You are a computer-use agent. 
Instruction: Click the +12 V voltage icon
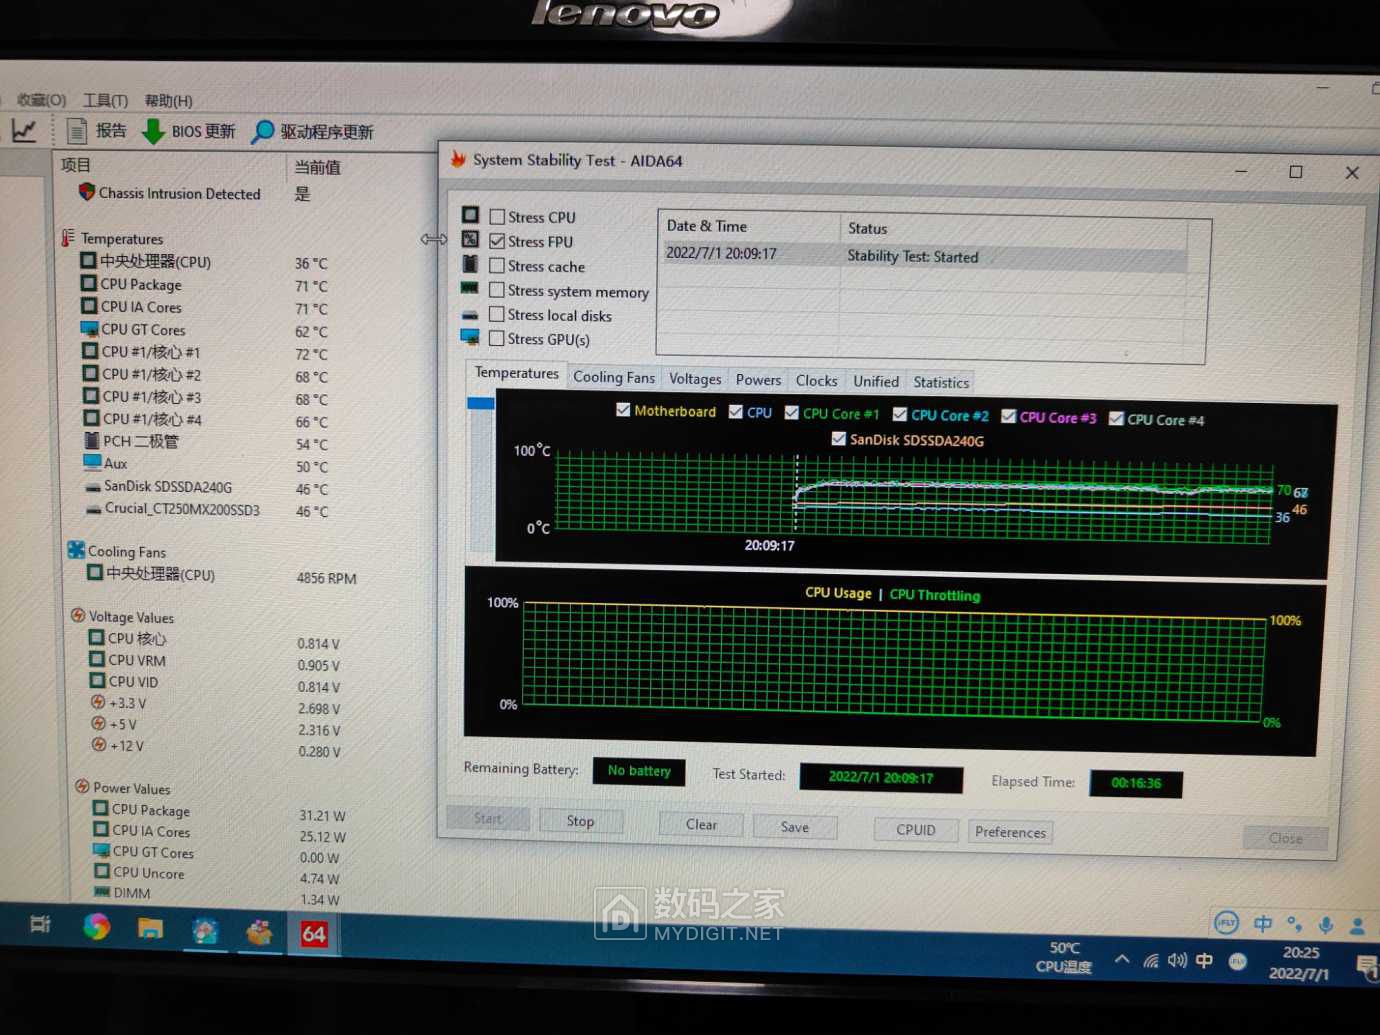(99, 745)
